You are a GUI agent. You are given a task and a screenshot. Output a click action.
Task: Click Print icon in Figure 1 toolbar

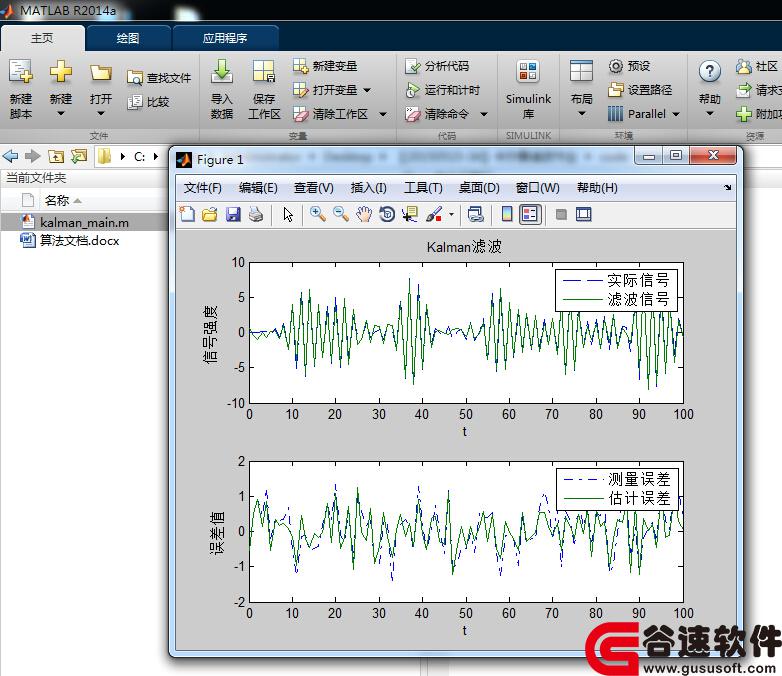(x=256, y=215)
